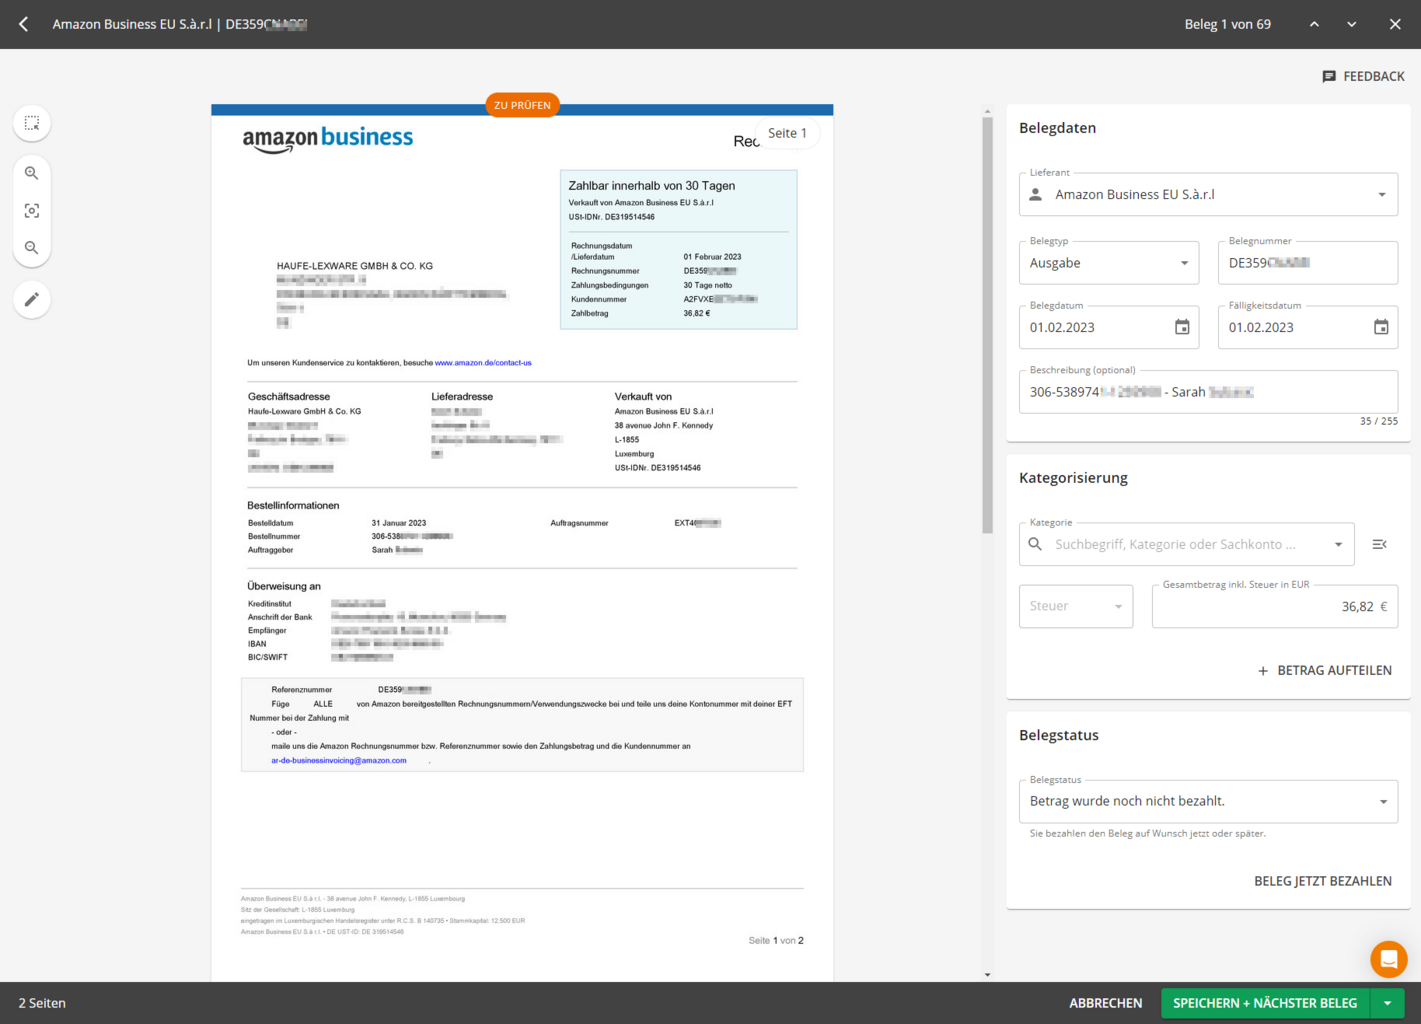Open the chat support bubble
Screen dimensions: 1421x1024
[1388, 960]
